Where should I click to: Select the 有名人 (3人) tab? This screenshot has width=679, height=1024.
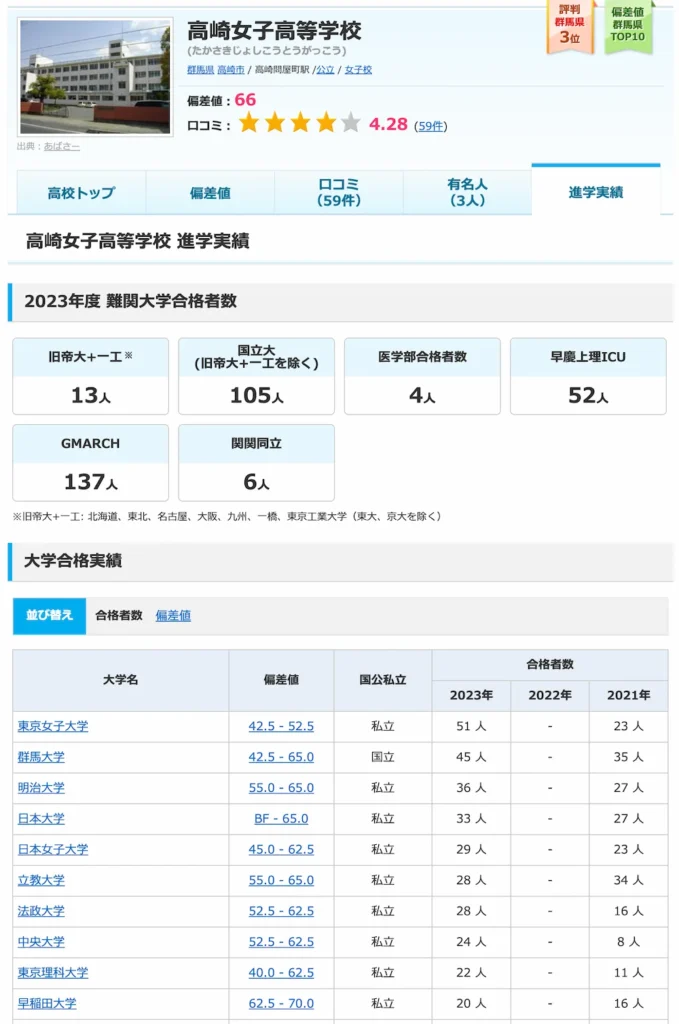pyautogui.click(x=467, y=192)
